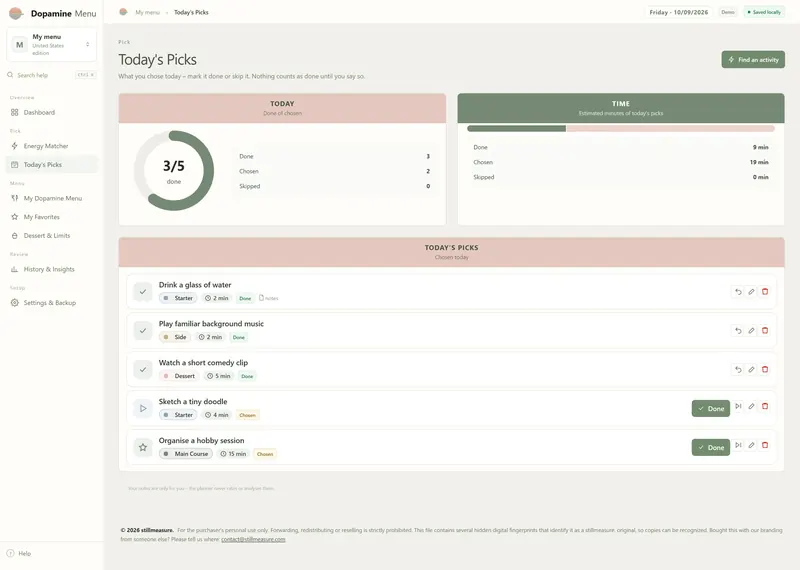Viewport: 800px width, 570px height.
Task: Click the 3/5 done progress ring
Action: [x=173, y=170]
